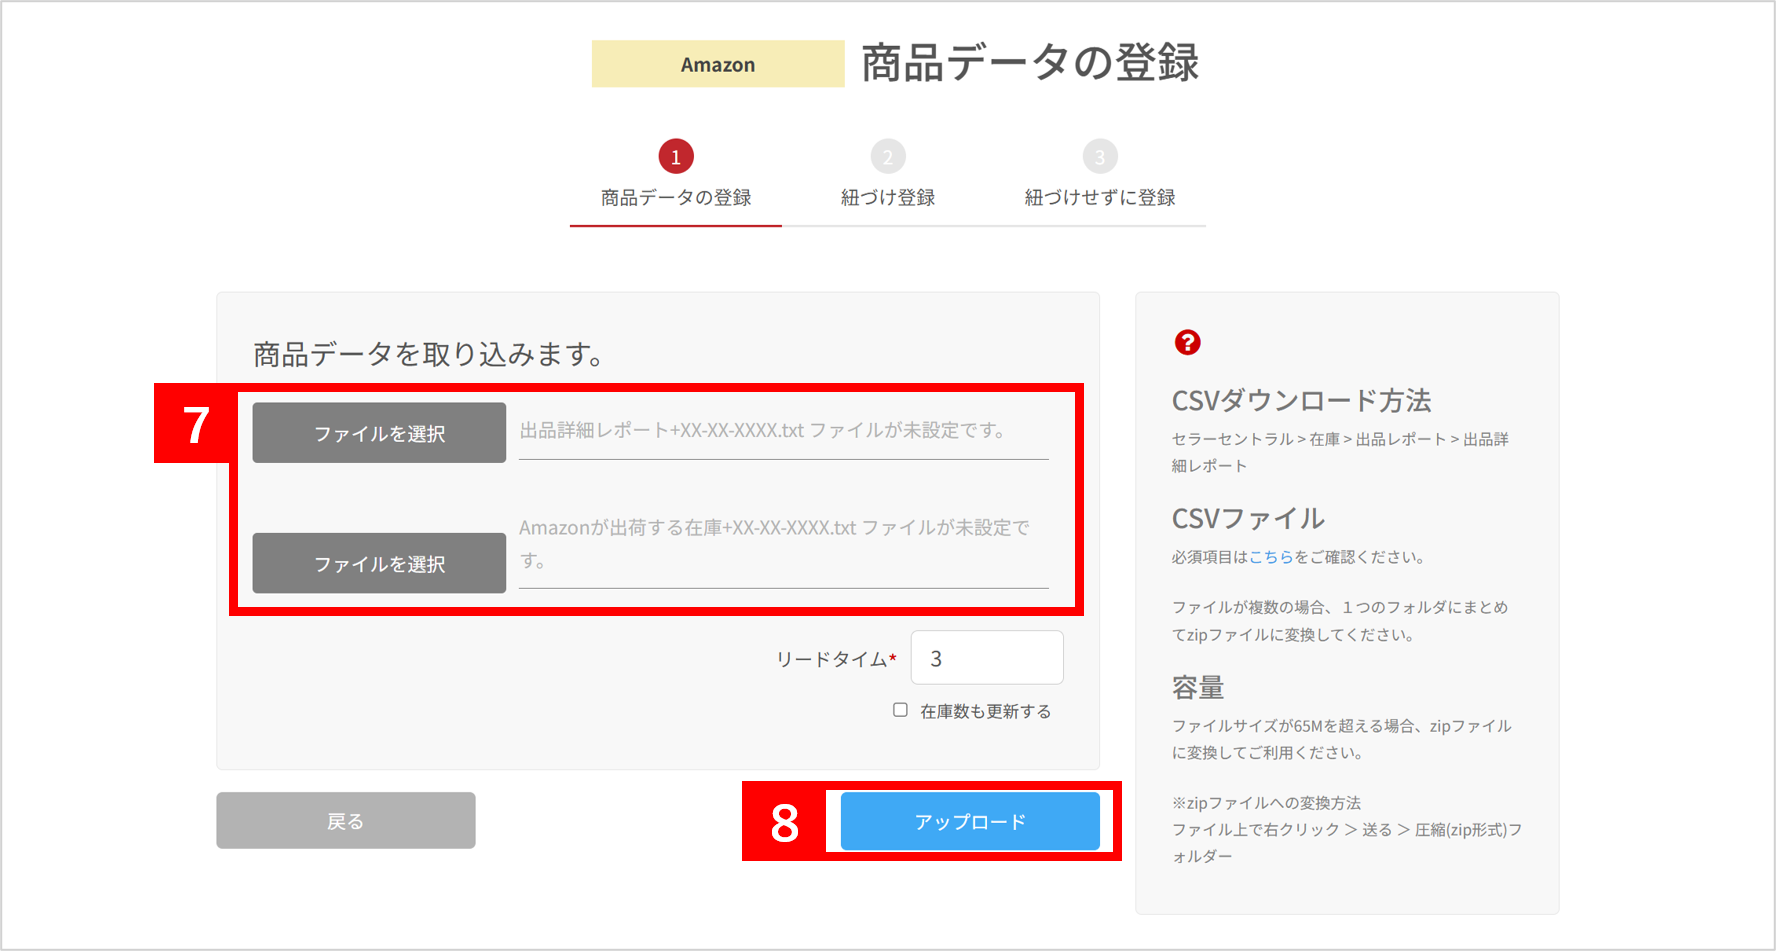Open the こちら link for required fields
Screen dimensions: 1776x951
tap(1271, 557)
